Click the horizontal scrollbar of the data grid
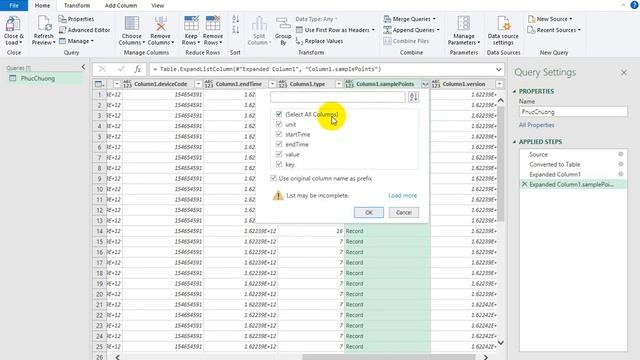The image size is (640, 360). click(389, 357)
